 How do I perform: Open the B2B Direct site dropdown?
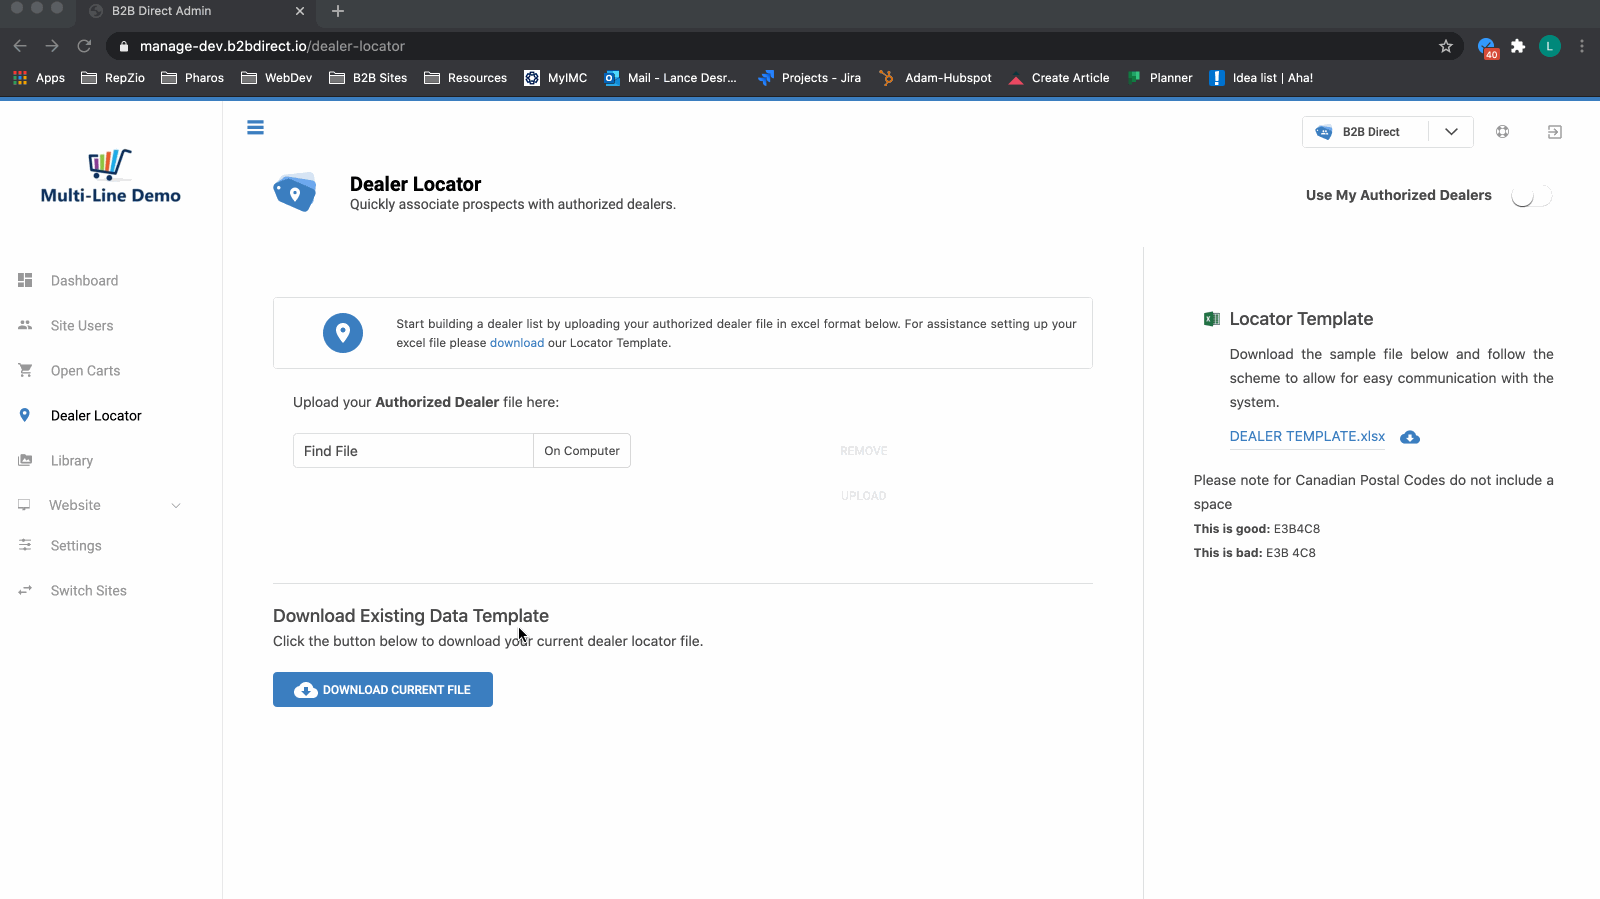pos(1387,132)
